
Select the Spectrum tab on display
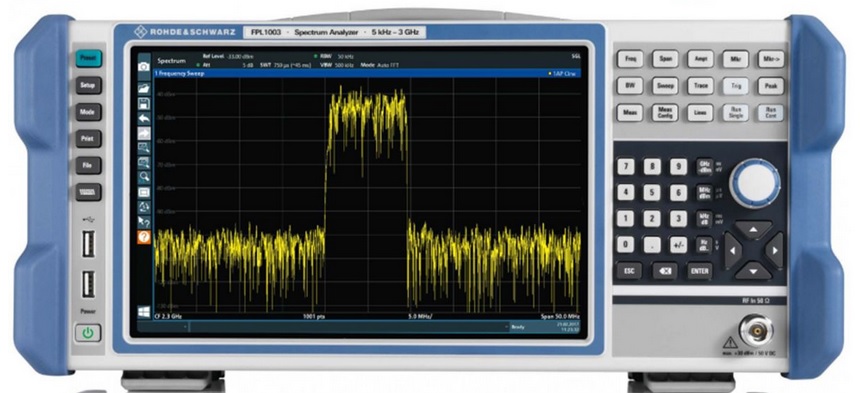(172, 61)
